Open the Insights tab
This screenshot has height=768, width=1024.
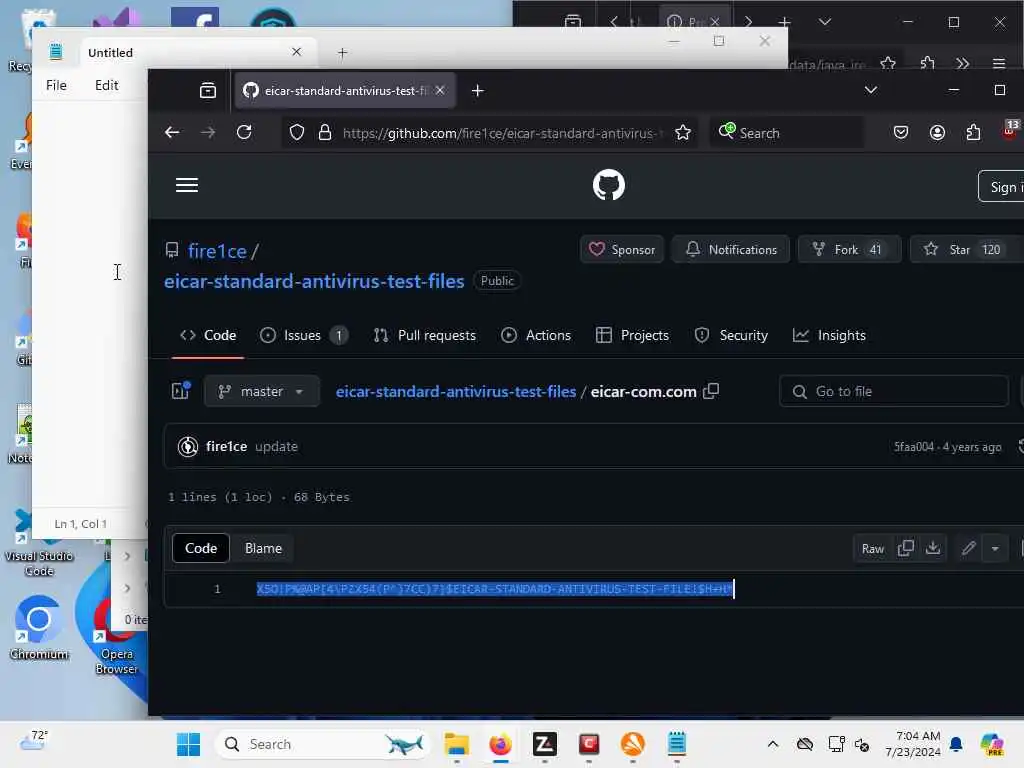[829, 335]
